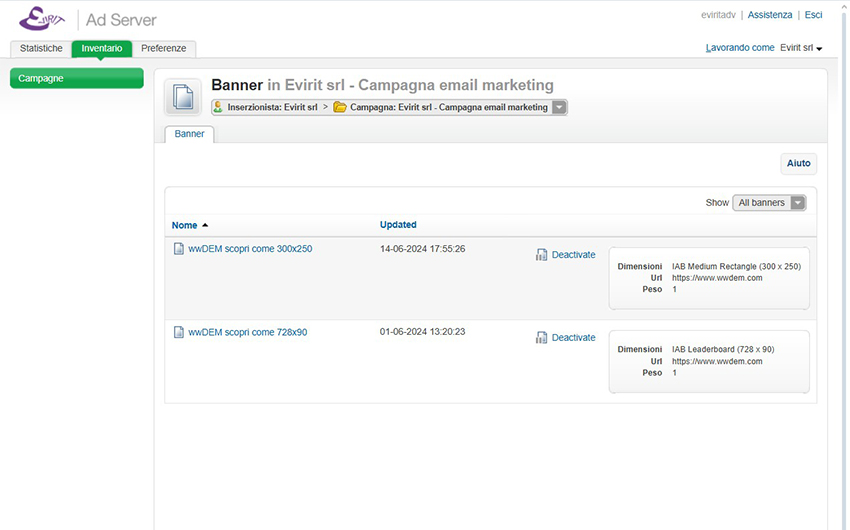Click the Esci logout link
The height and width of the screenshot is (530, 850).
tap(813, 15)
